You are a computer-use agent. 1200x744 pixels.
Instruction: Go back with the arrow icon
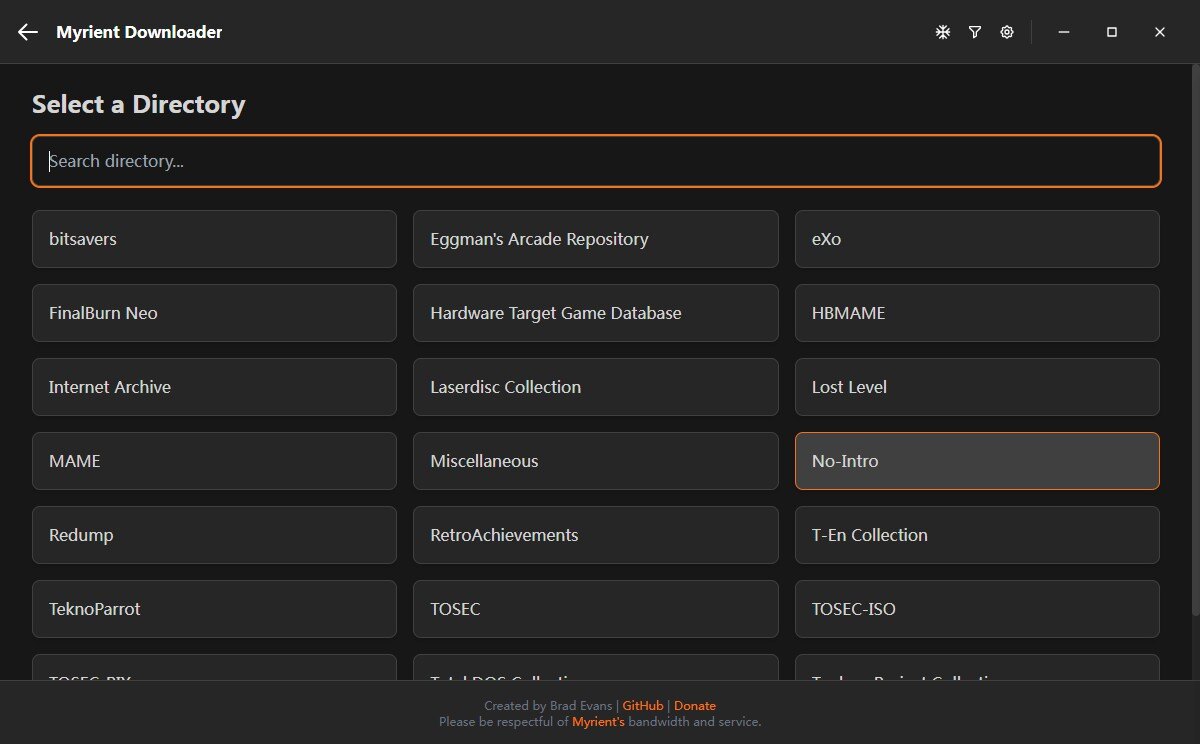(x=28, y=32)
